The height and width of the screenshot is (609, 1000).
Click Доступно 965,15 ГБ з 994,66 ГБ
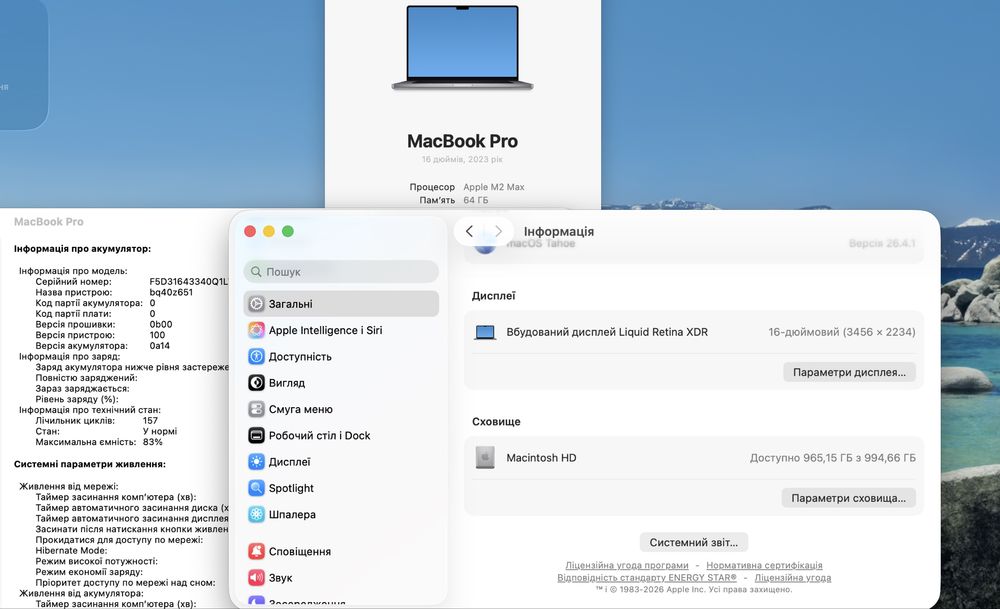(833, 458)
